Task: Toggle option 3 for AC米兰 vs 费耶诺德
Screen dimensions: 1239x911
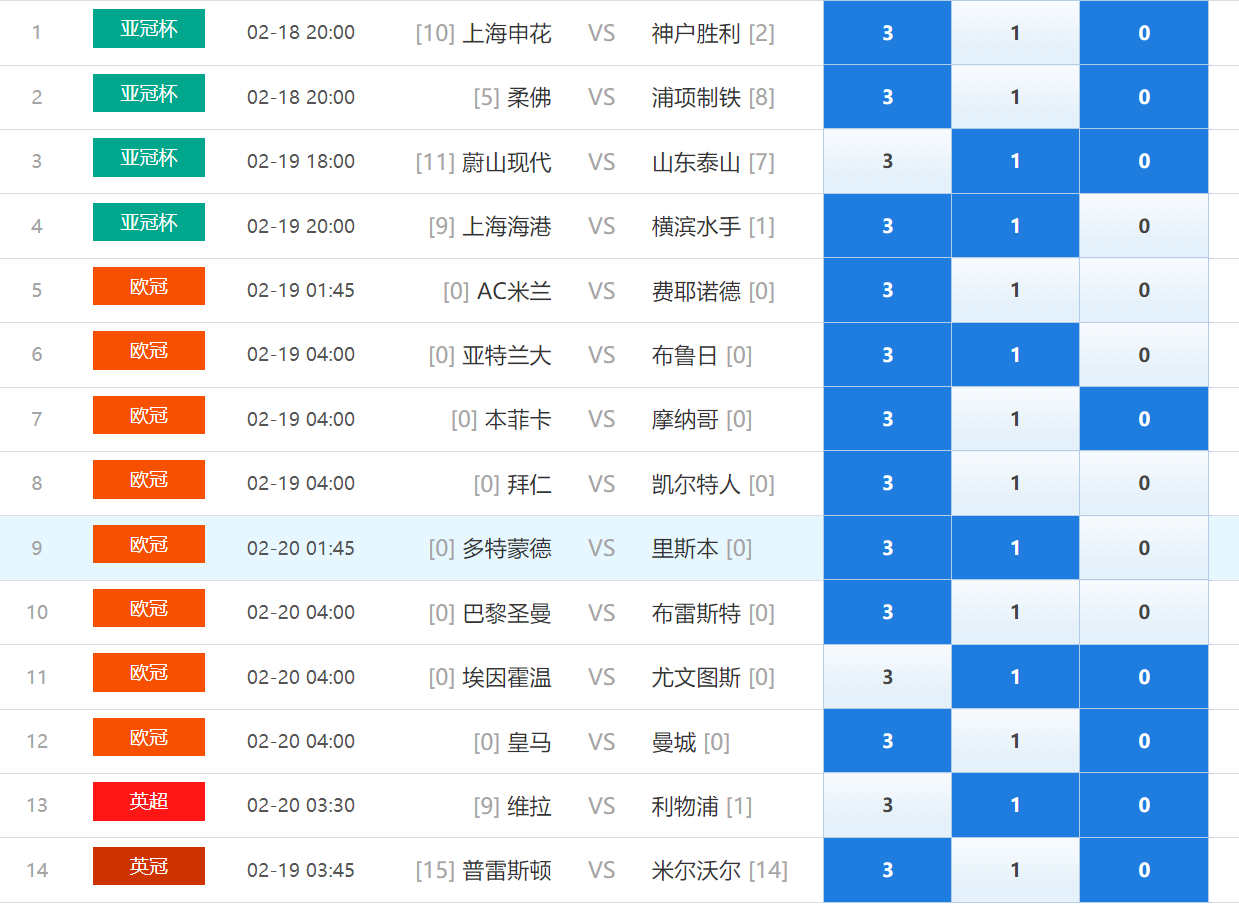Action: point(887,290)
